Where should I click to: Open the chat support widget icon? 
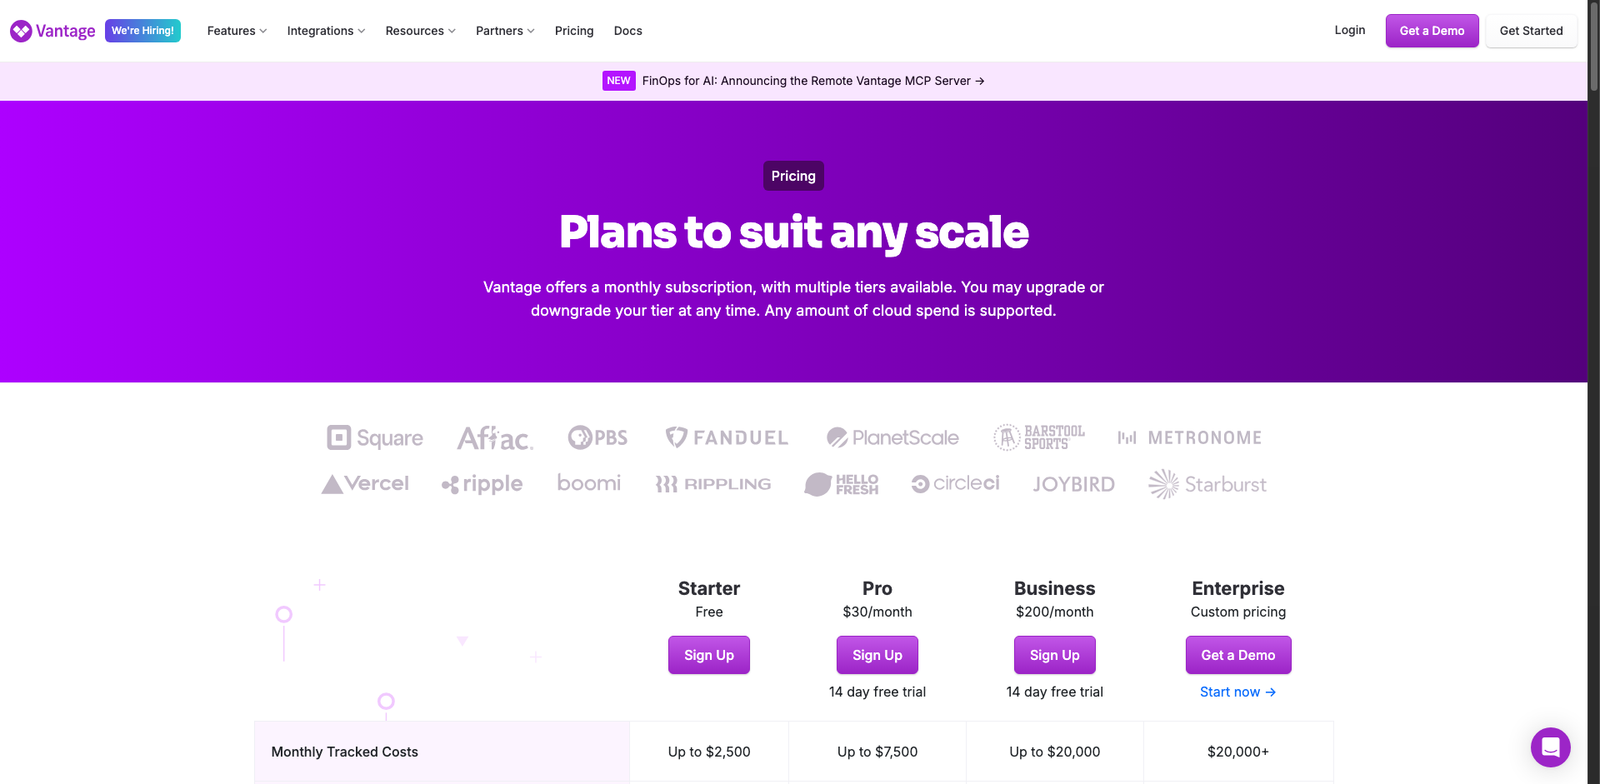[1550, 747]
